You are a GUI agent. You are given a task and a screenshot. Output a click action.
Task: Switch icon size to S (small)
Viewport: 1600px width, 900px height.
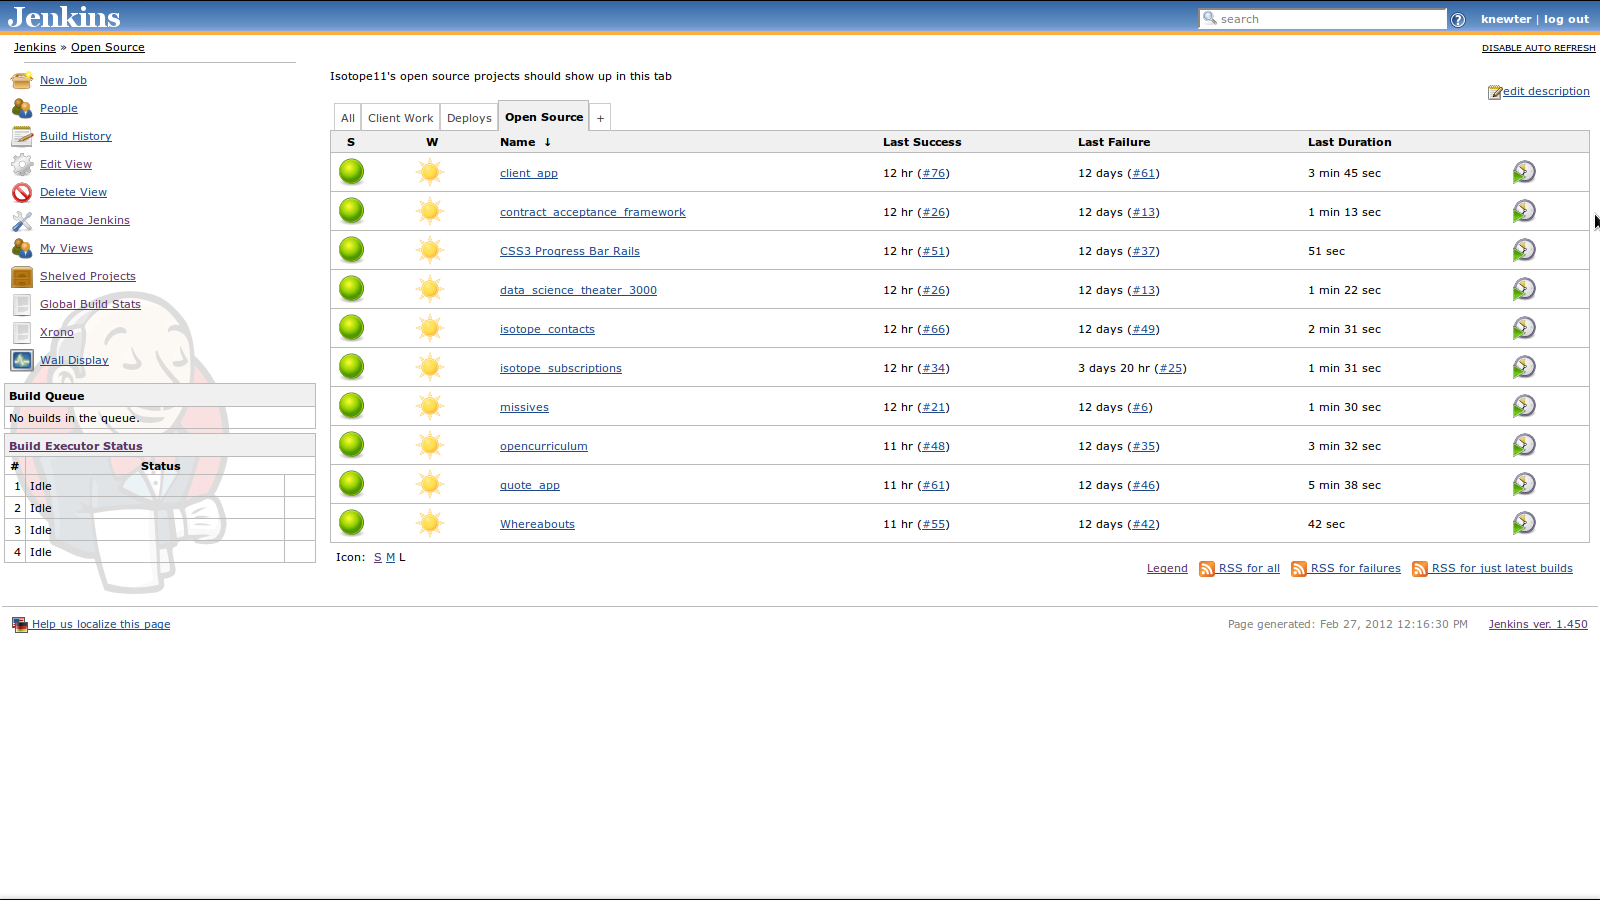[378, 557]
